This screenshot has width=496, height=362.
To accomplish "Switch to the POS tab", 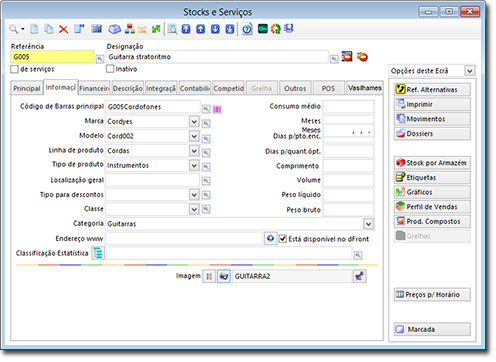I will tap(328, 88).
